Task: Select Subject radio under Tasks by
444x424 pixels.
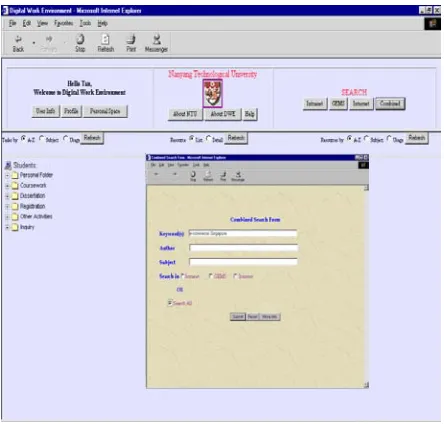Action: (42, 138)
